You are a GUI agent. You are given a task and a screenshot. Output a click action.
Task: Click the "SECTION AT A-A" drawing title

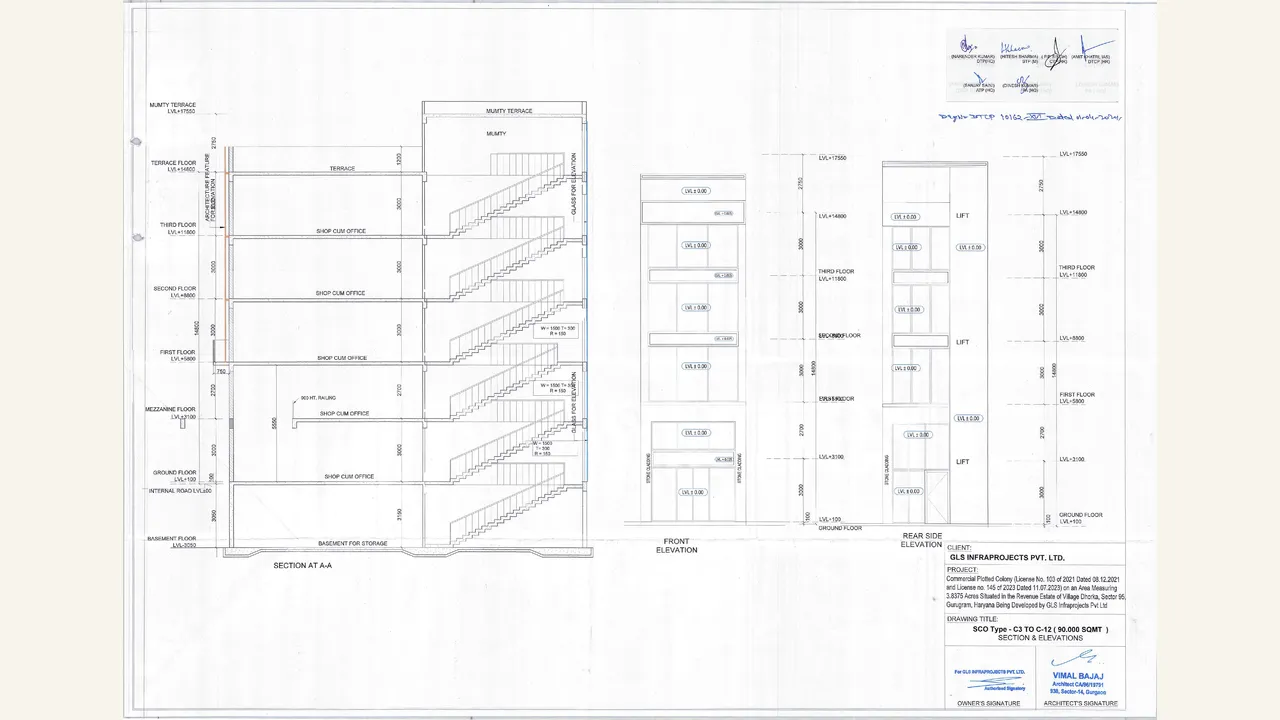(302, 566)
